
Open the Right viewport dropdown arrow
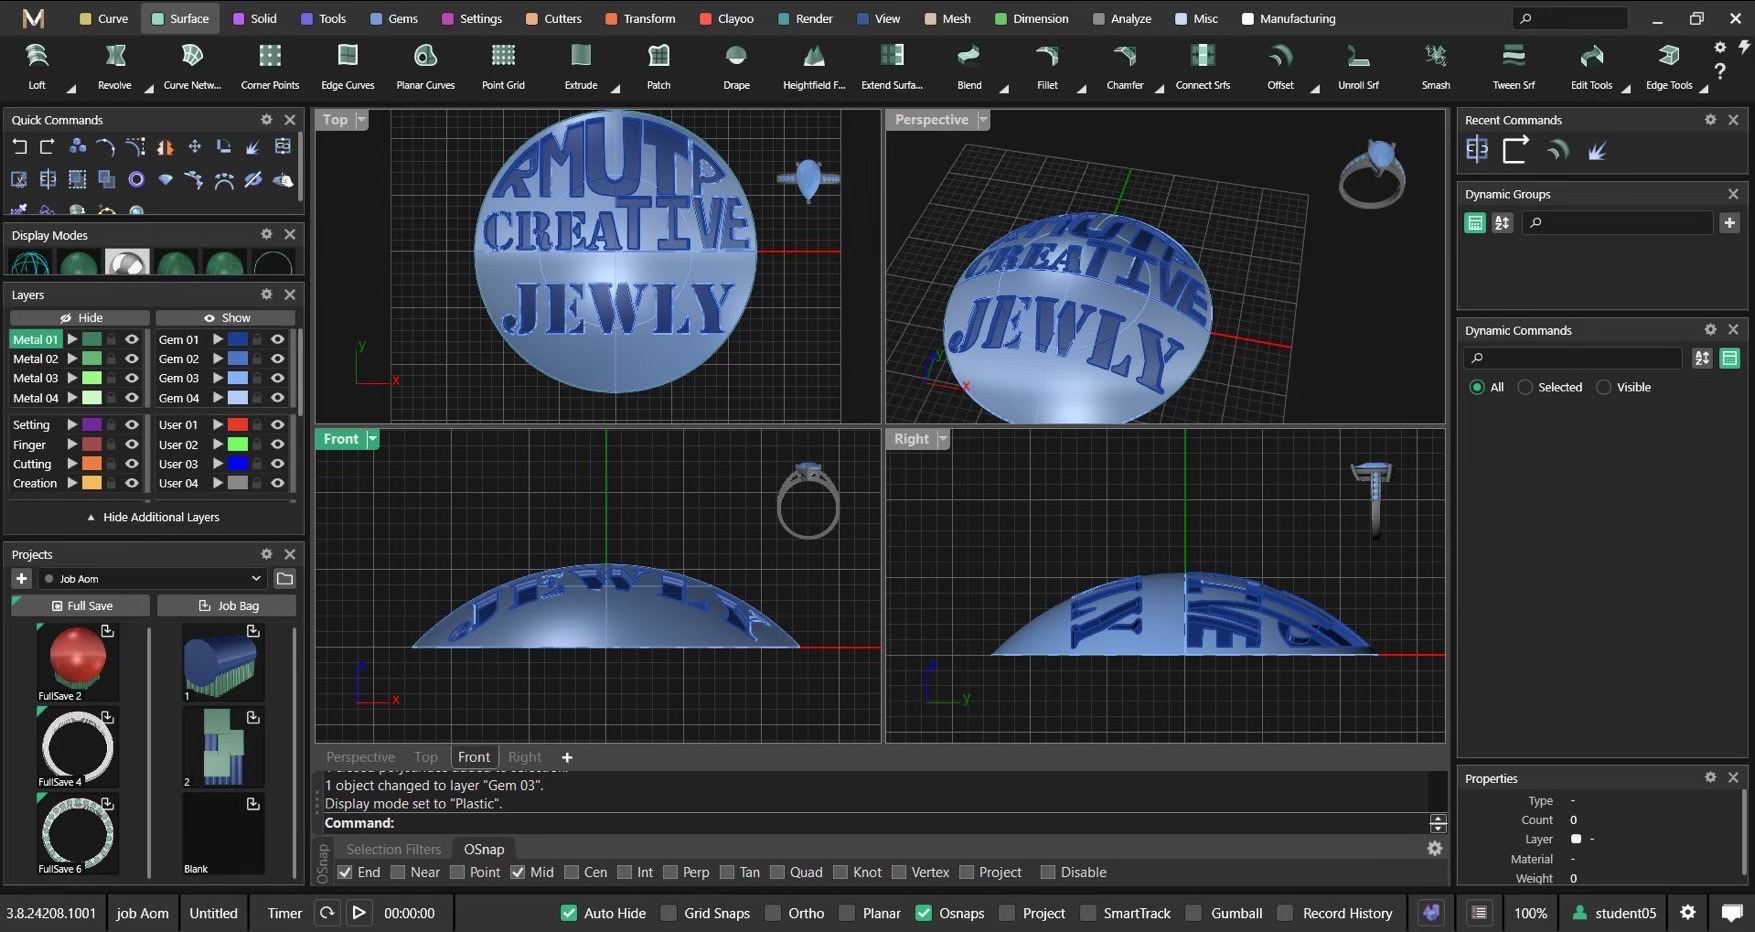943,439
